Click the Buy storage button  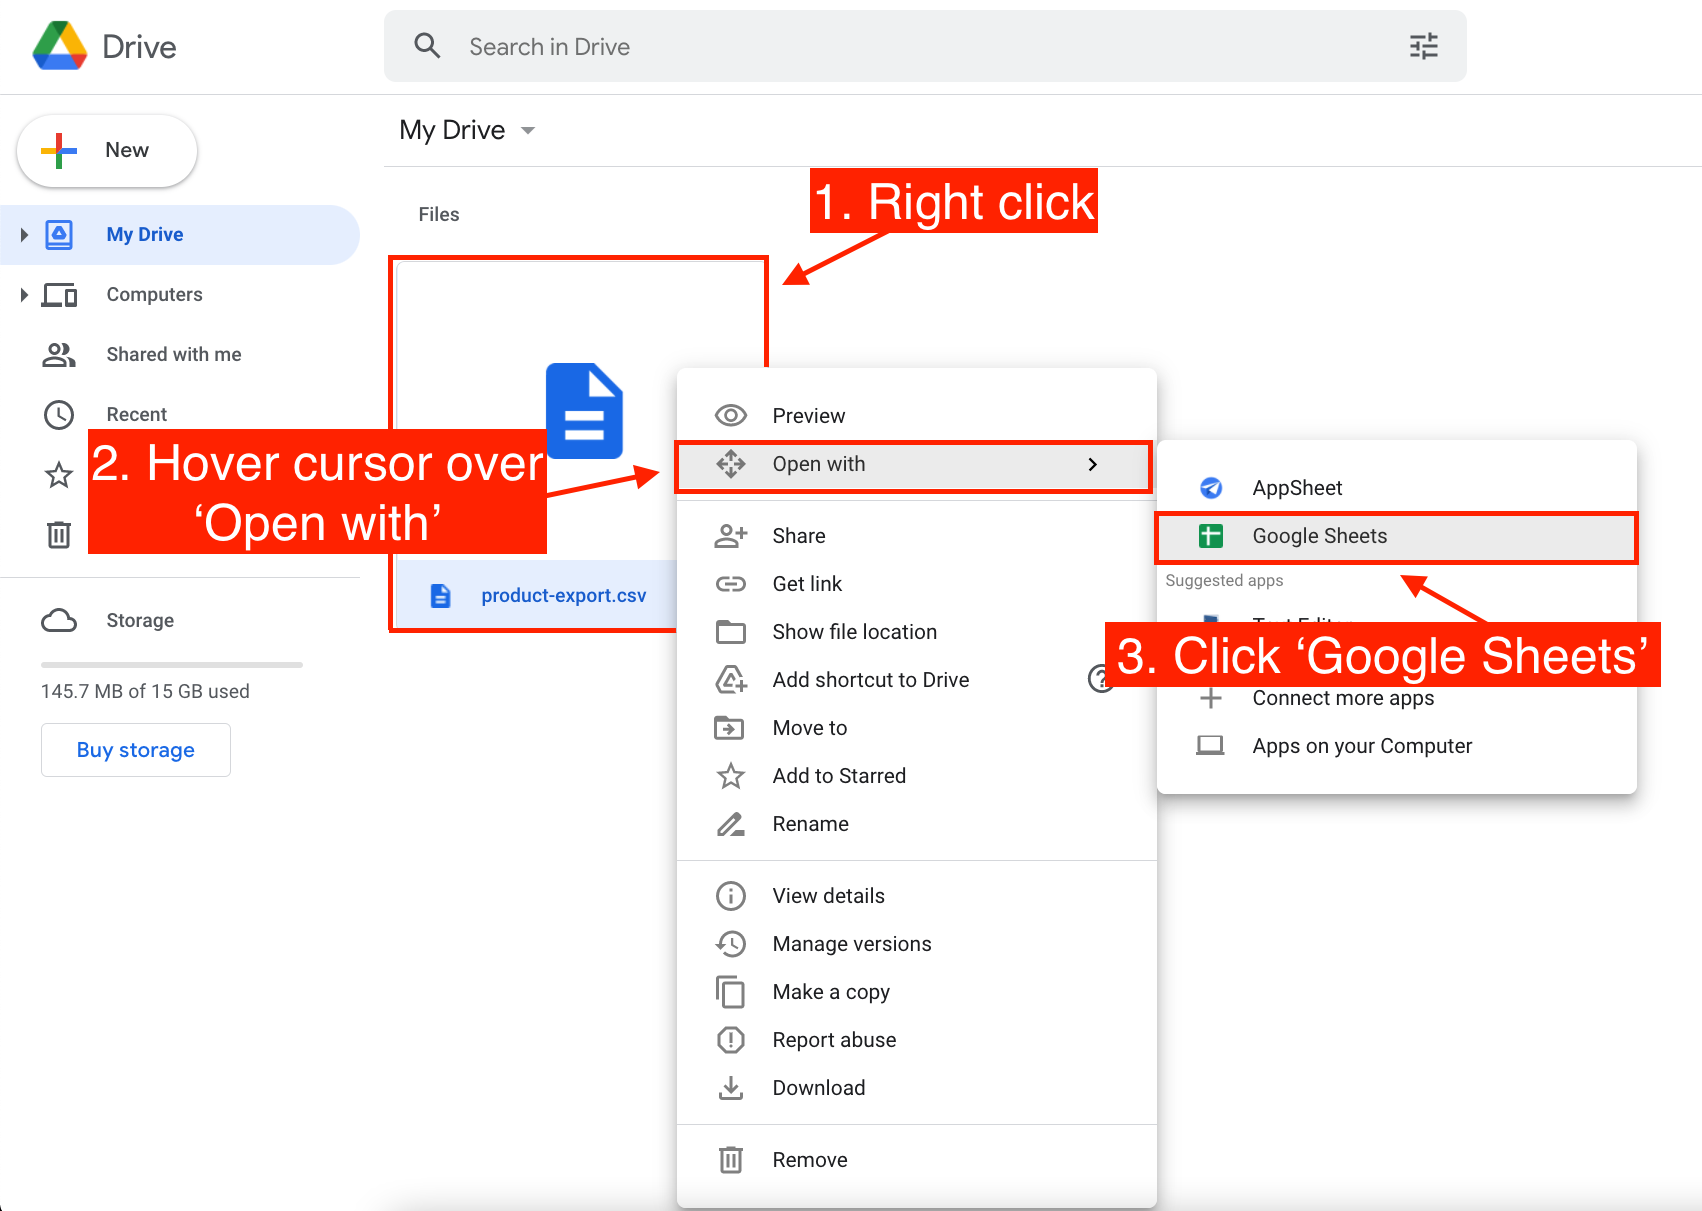(x=136, y=750)
